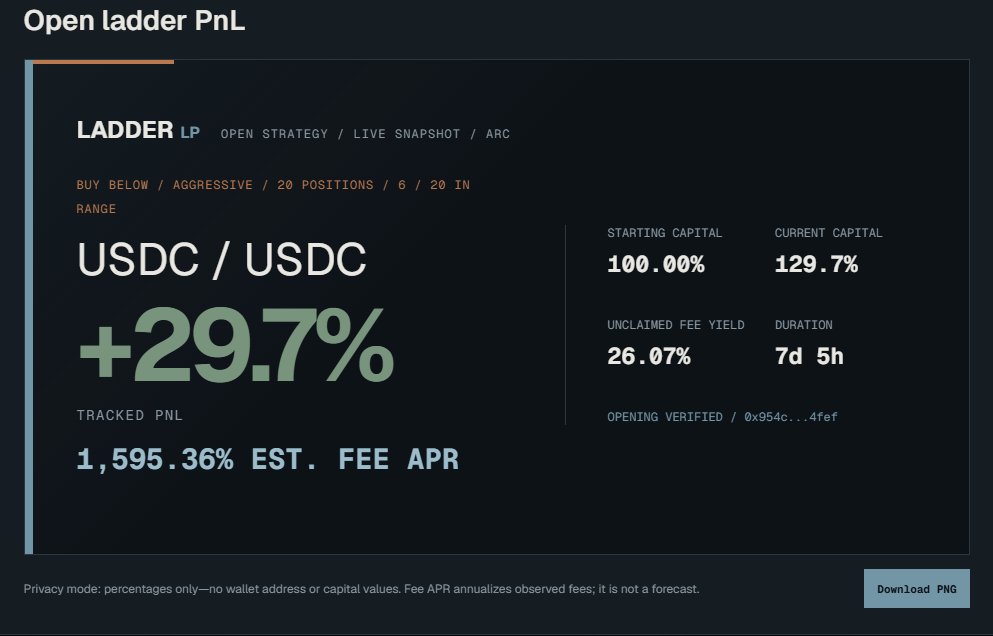Image resolution: width=993 pixels, height=636 pixels.
Task: Click the TRACKED PNL label
Action: point(129,416)
